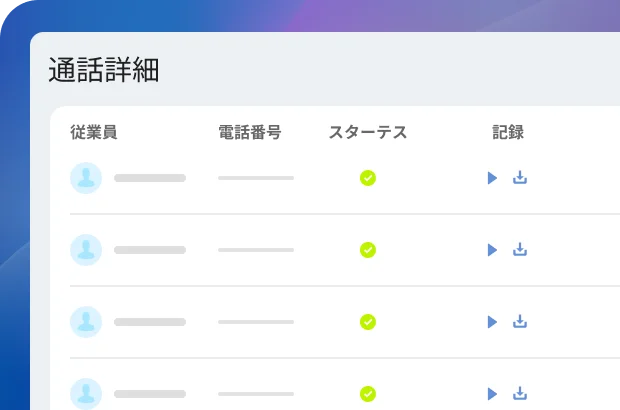Open the third employee's avatar
Viewport: 620px width, 410px height.
click(86, 322)
